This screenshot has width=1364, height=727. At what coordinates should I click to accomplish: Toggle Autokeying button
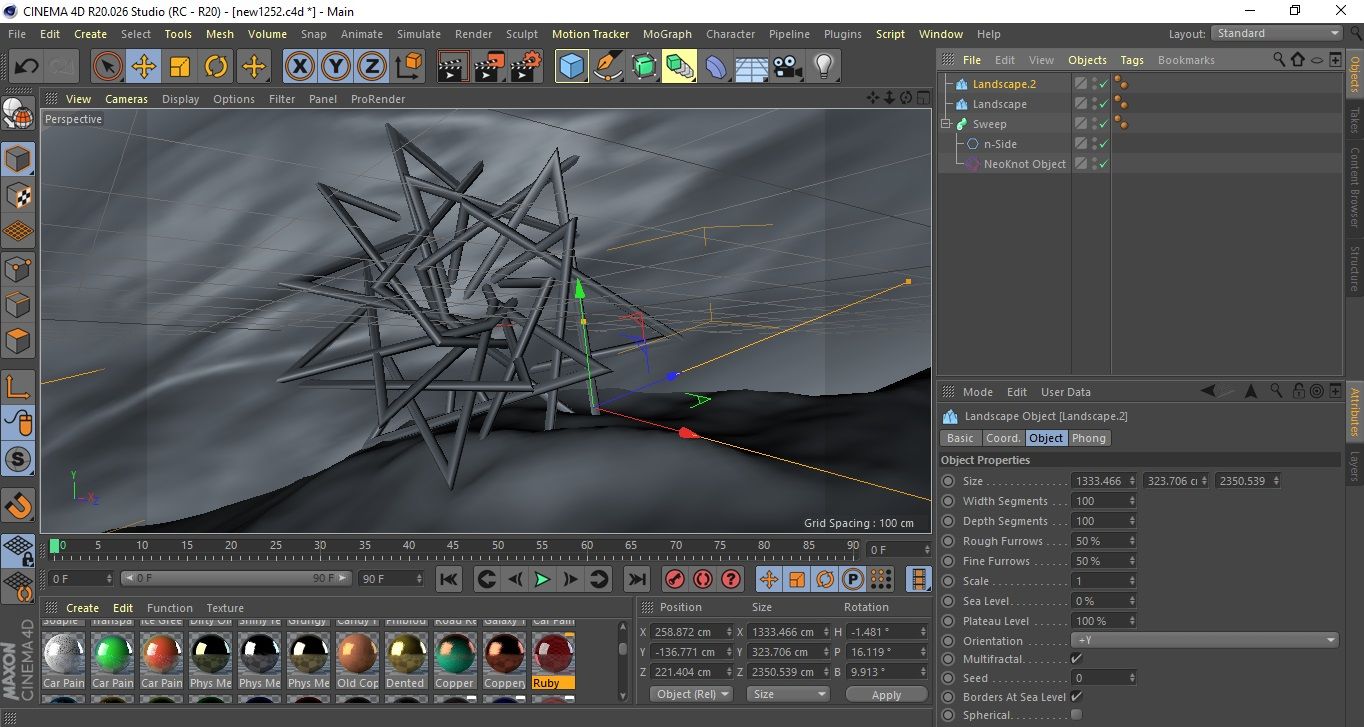coord(703,579)
